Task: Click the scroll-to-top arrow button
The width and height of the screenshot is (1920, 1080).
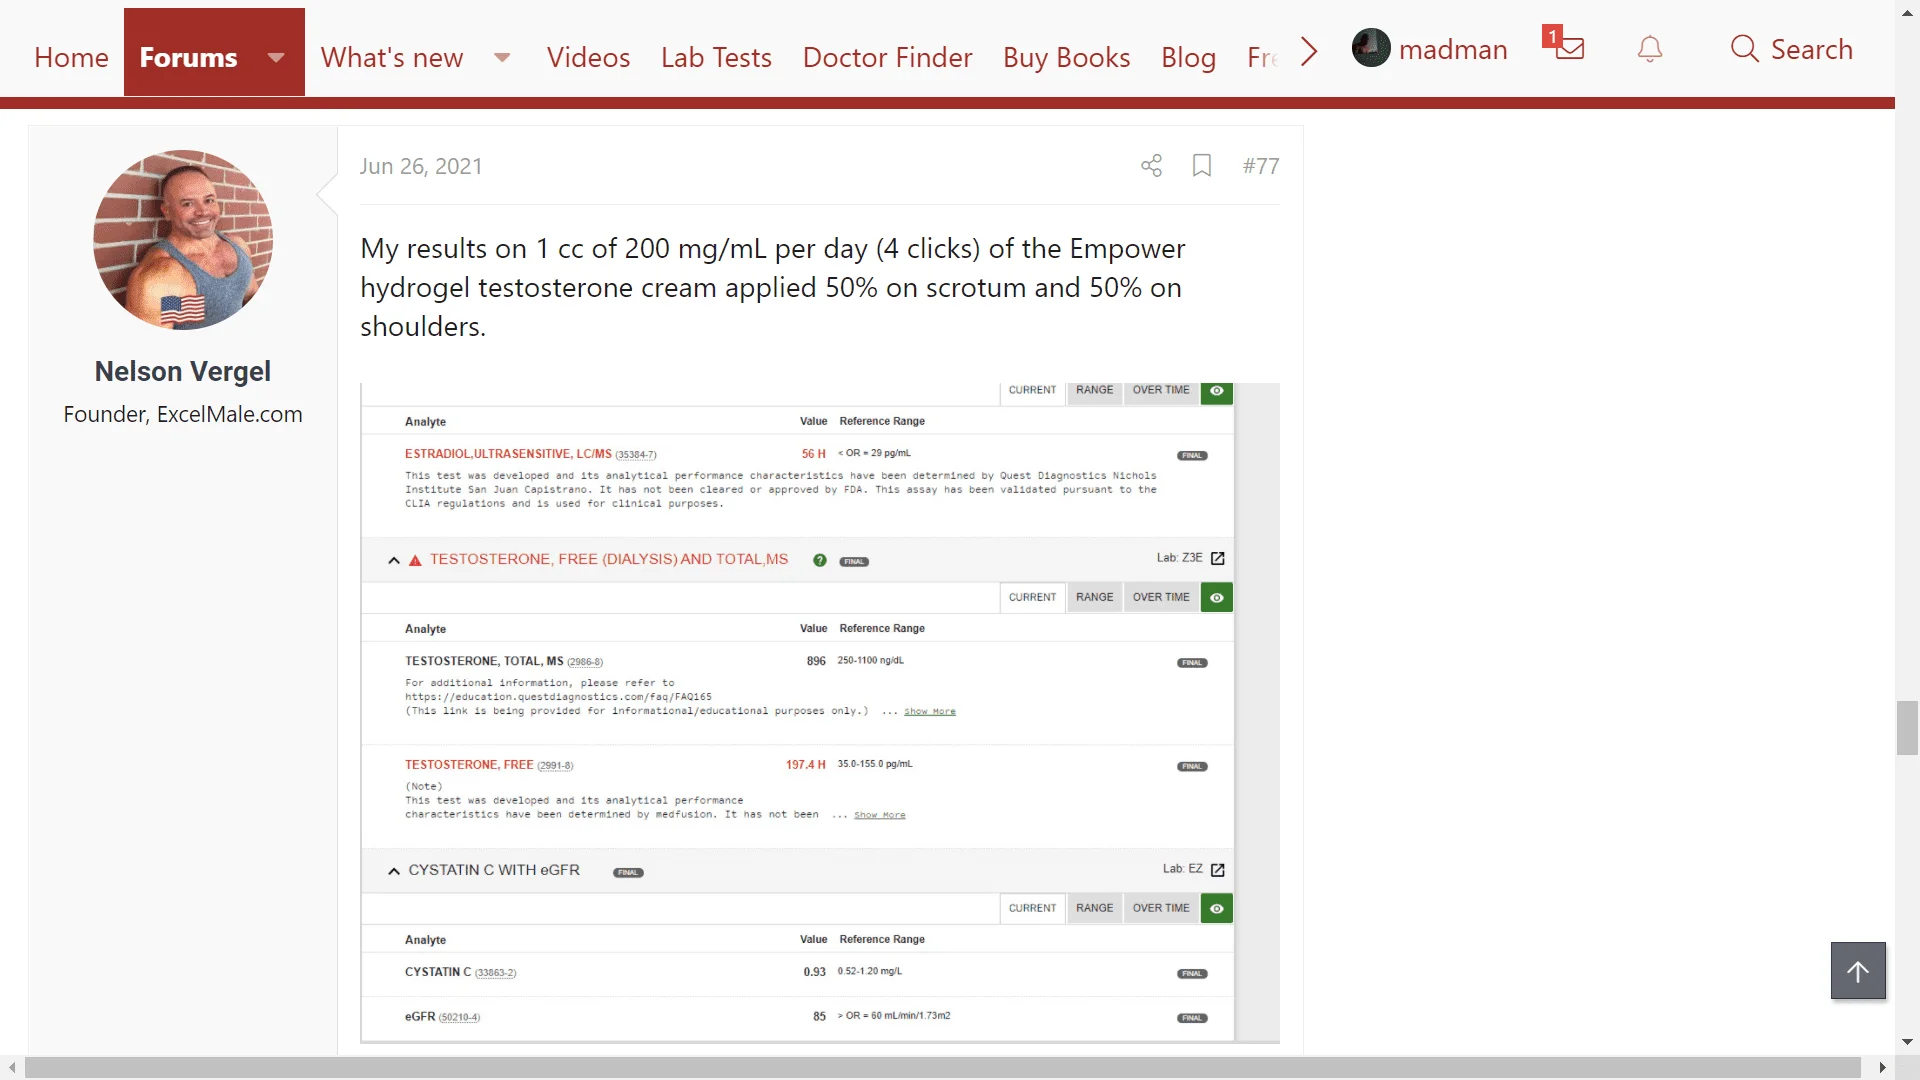Action: 1857,971
